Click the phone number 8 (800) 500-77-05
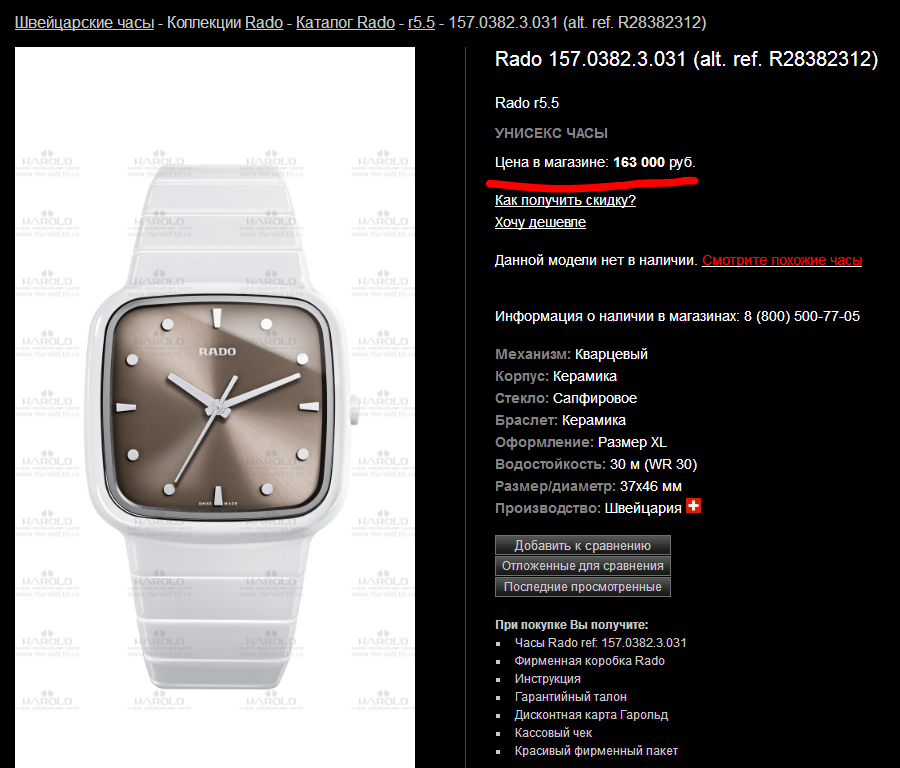The width and height of the screenshot is (900, 768). point(802,316)
